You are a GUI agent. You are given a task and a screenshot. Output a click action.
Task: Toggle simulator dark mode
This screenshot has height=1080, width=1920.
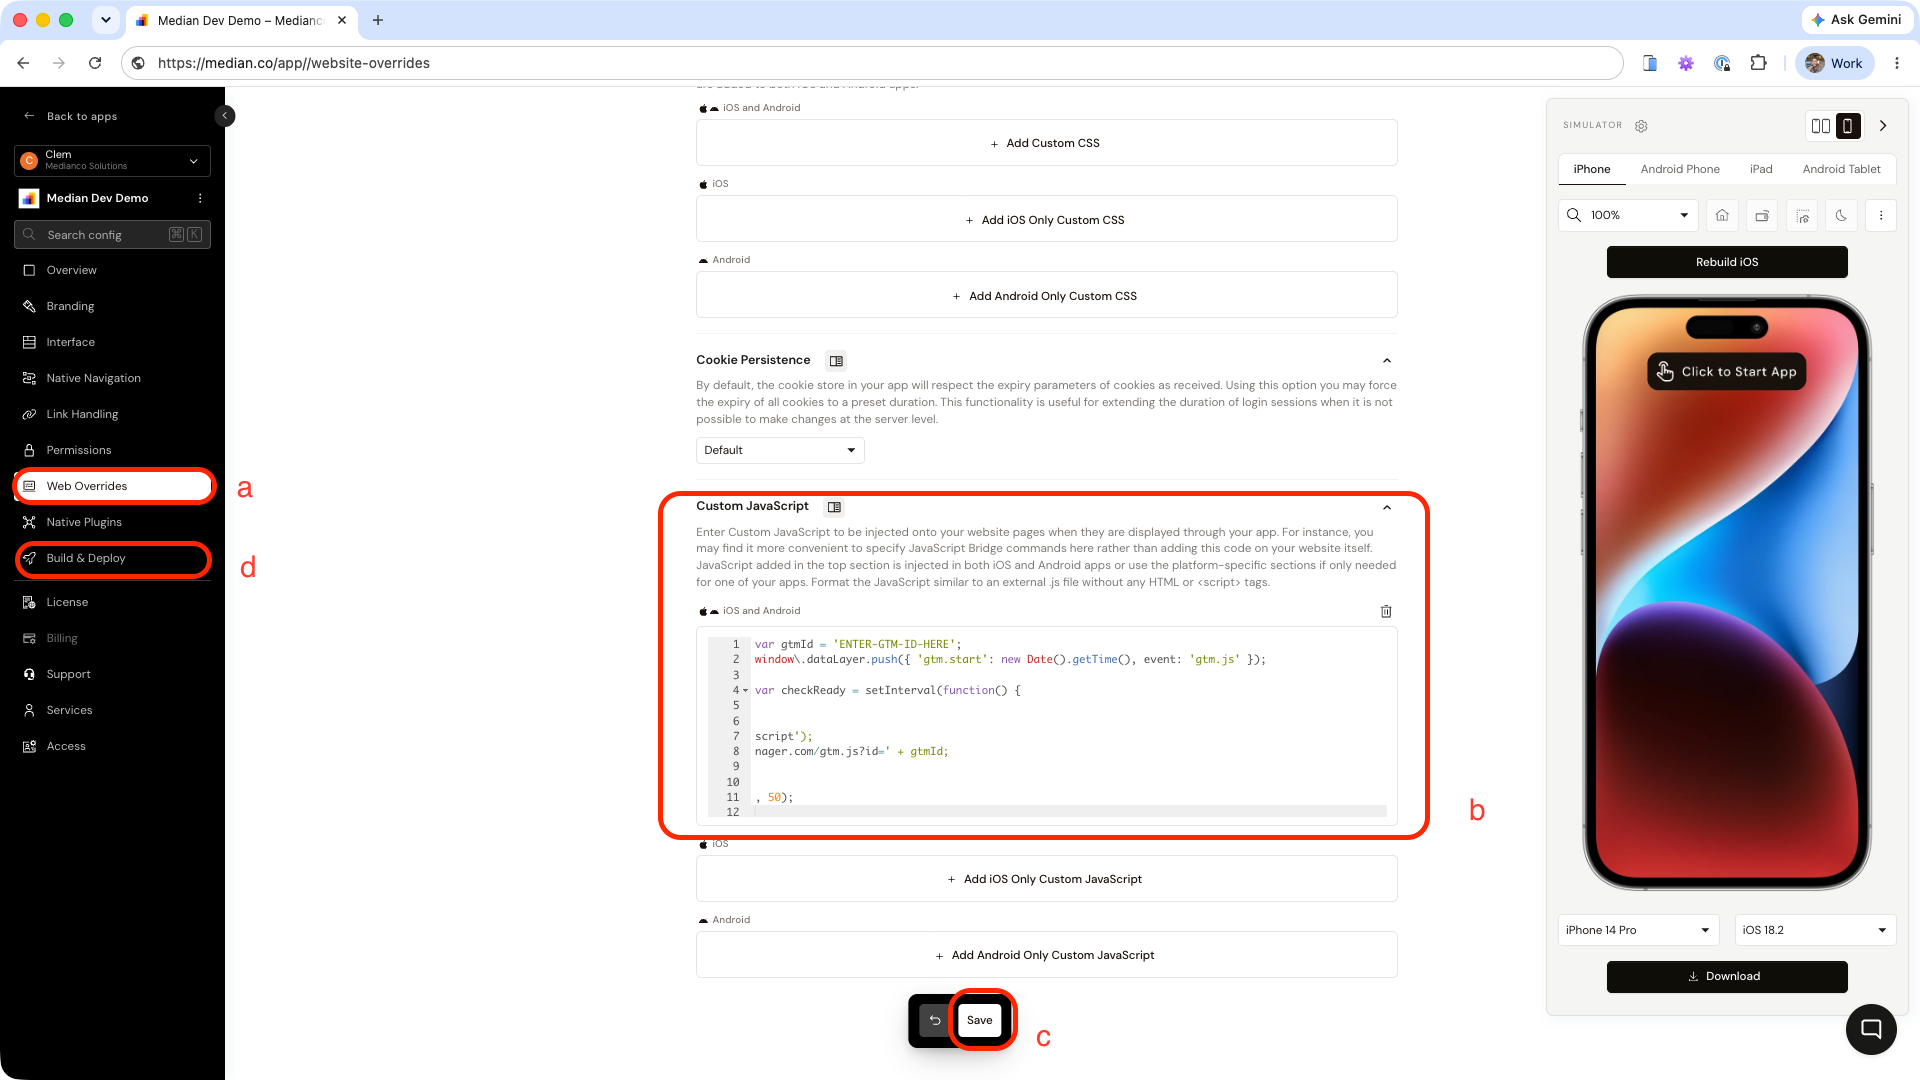1841,215
